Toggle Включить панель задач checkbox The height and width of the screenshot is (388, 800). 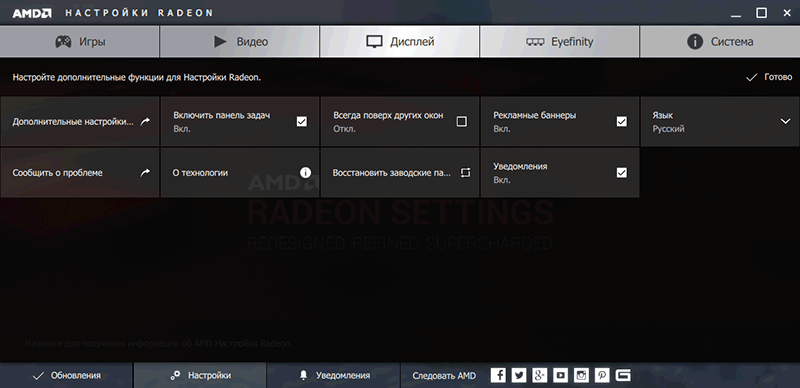[x=302, y=122]
